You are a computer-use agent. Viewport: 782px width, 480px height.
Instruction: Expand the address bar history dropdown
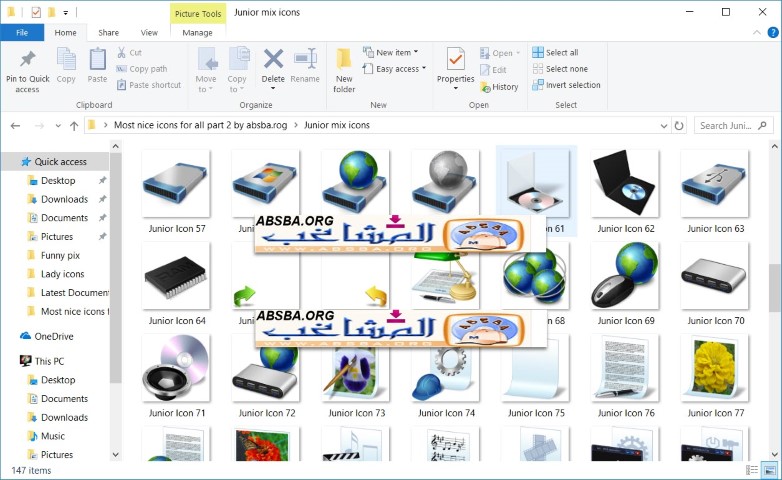(x=664, y=126)
